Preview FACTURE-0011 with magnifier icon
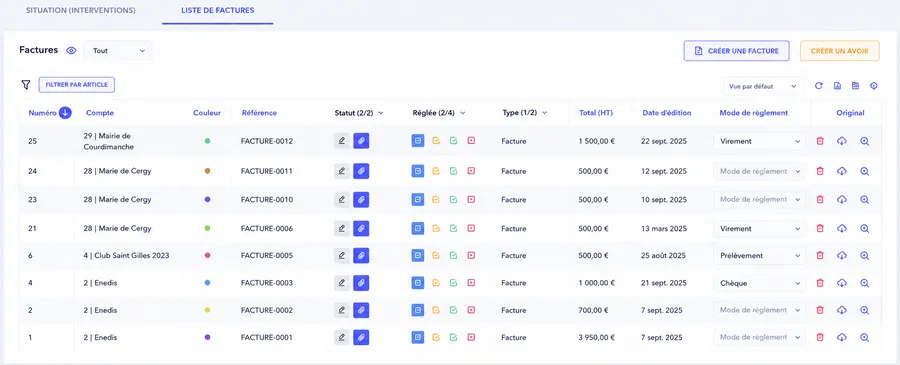 [864, 171]
